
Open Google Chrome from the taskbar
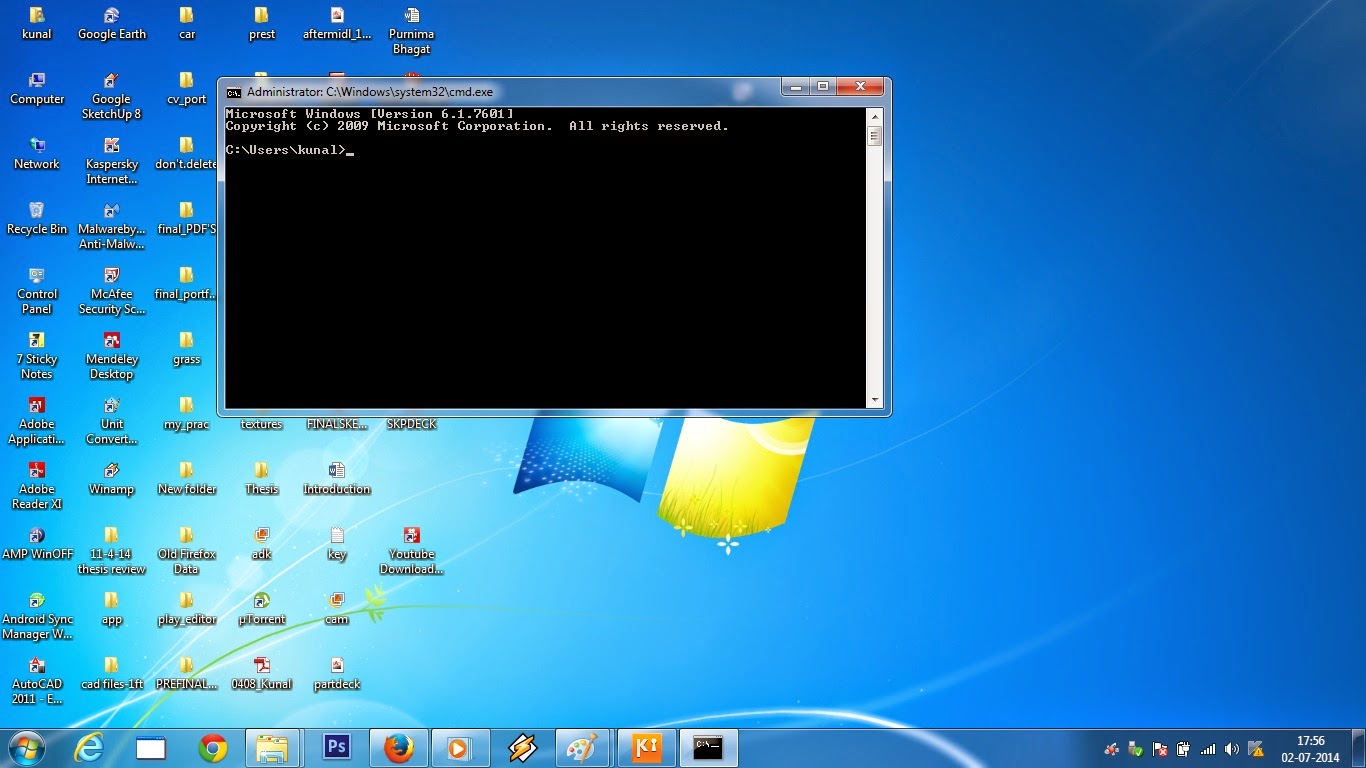pos(213,748)
